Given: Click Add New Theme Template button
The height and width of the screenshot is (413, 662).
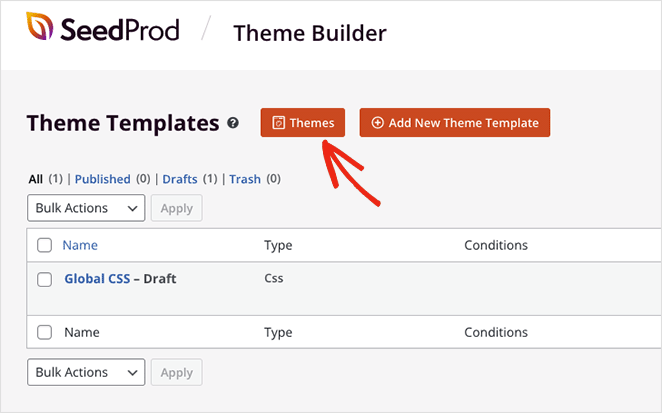Looking at the screenshot, I should coord(455,123).
